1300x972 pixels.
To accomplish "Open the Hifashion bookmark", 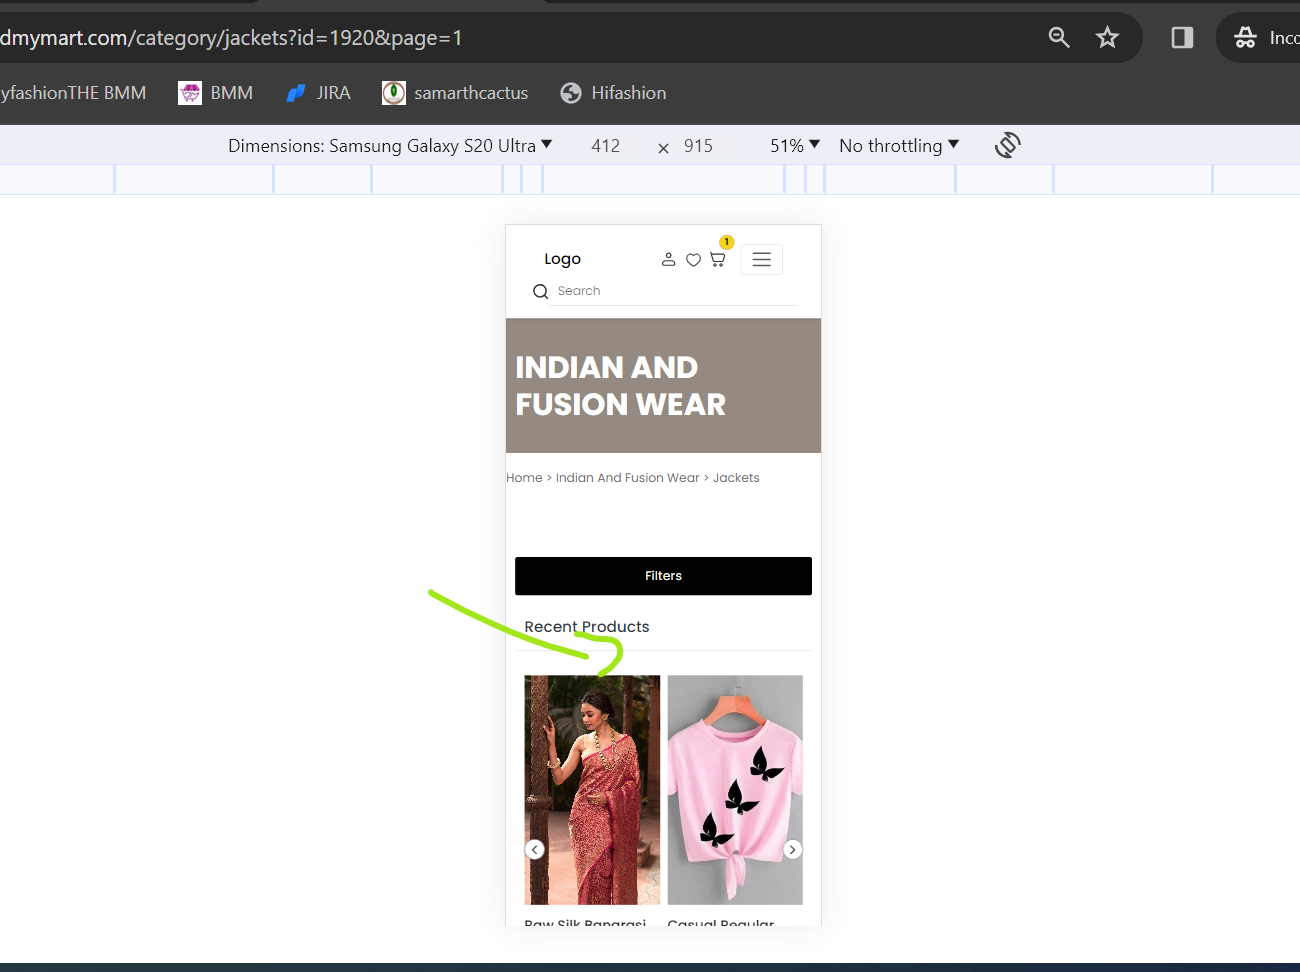I will [x=613, y=93].
